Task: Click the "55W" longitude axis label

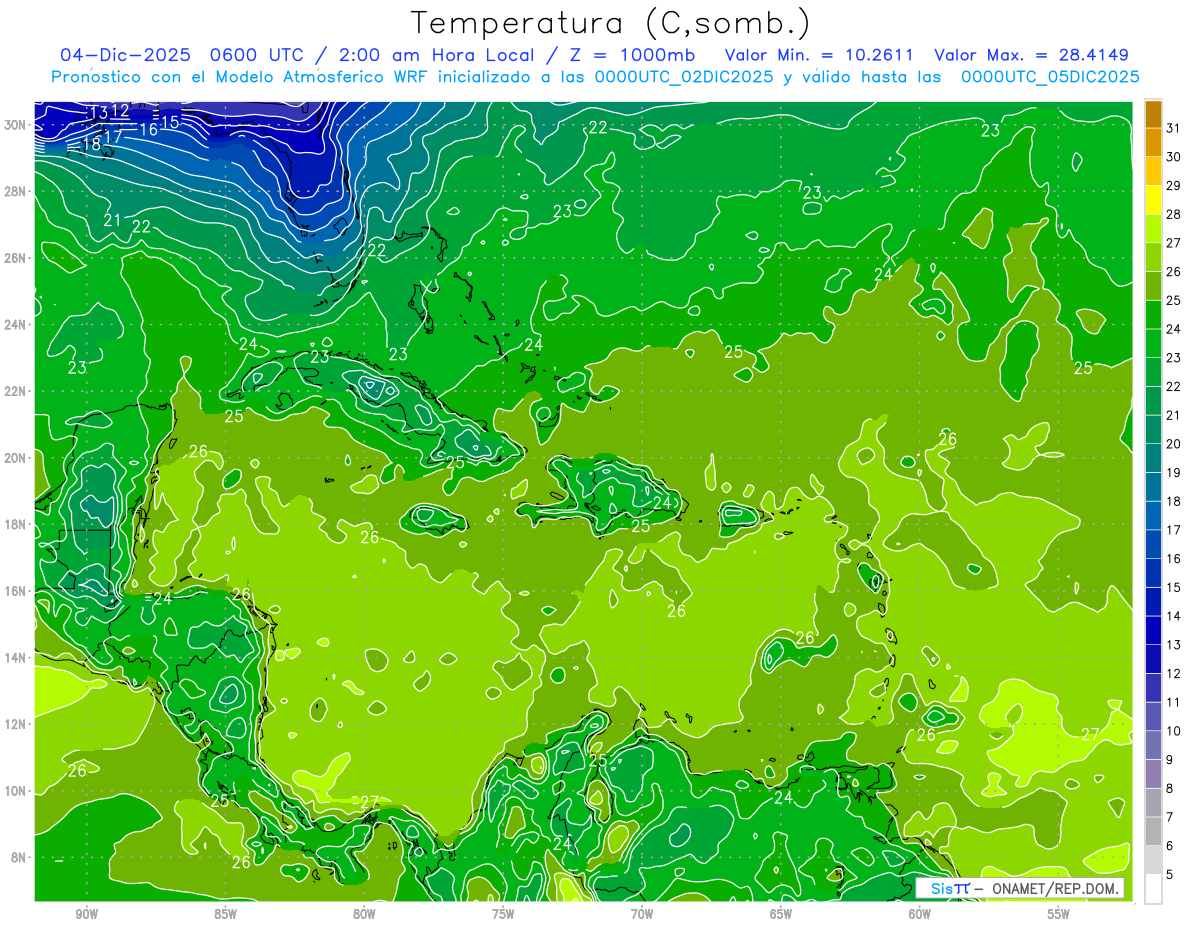Action: point(1060,914)
